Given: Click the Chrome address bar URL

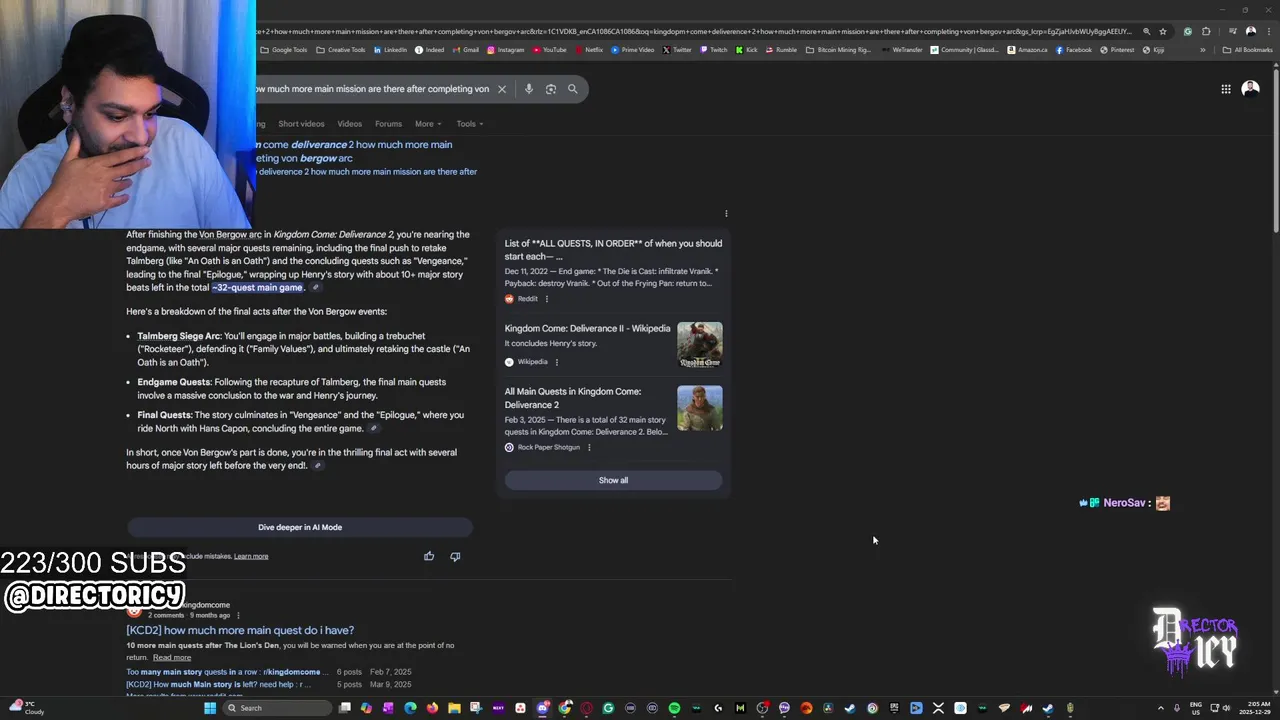Looking at the screenshot, I should (695, 31).
